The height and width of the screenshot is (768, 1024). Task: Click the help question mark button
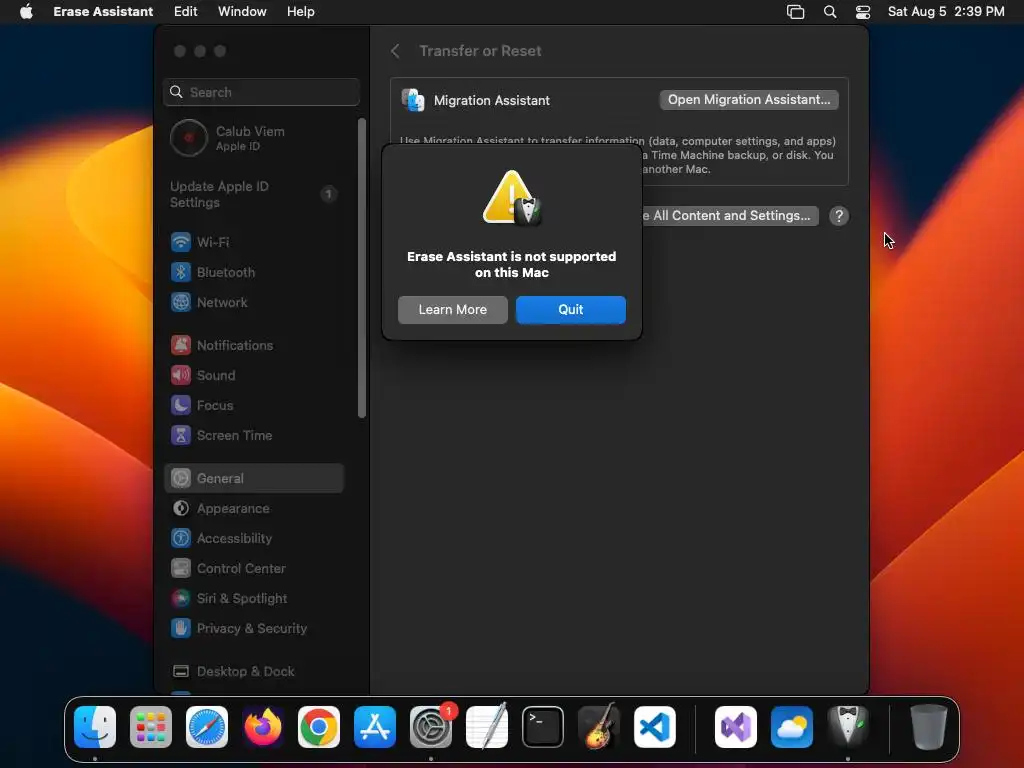coord(839,216)
